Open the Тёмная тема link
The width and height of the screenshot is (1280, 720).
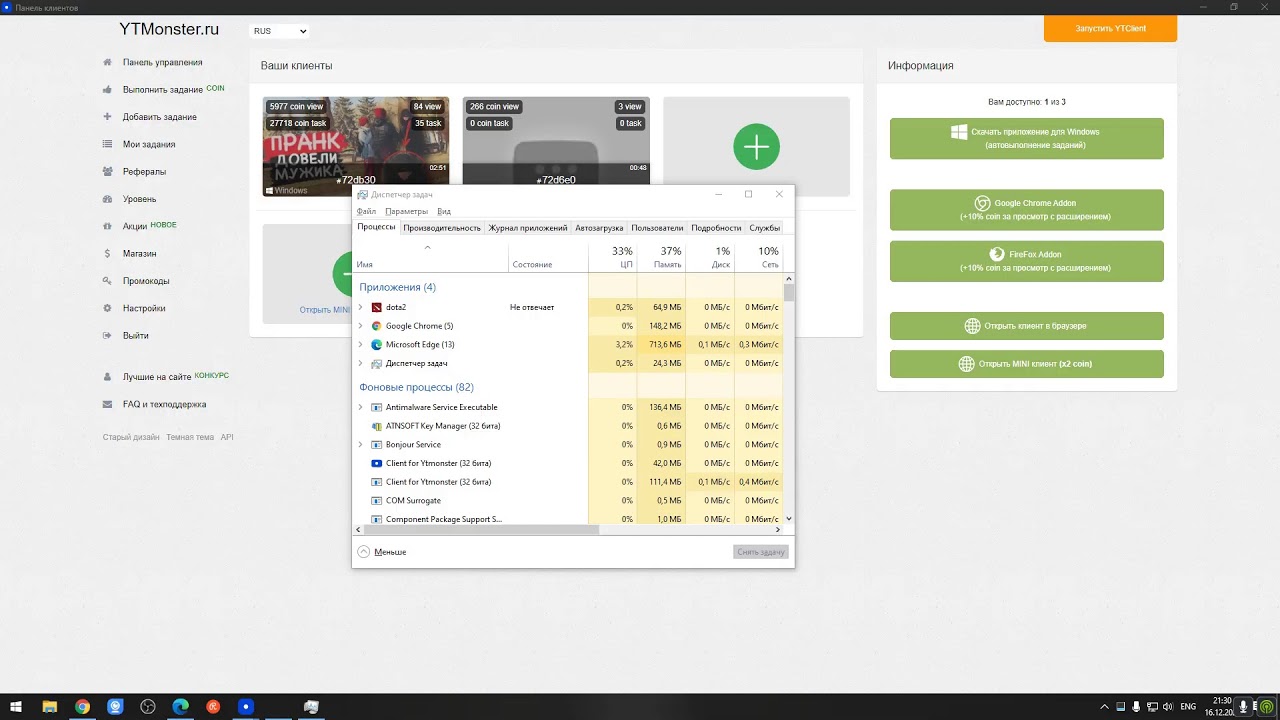[x=190, y=437]
